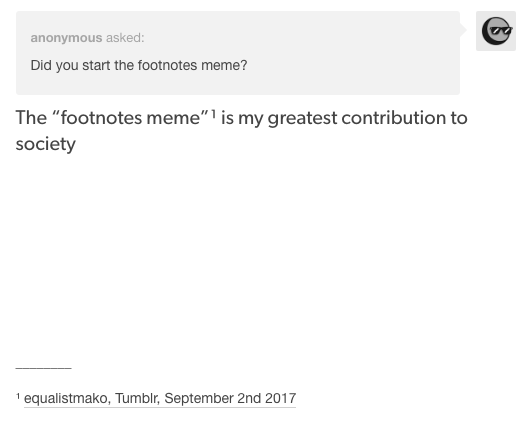Click the superscript 1 after footnotes meme
526x424 pixels.
(213, 114)
